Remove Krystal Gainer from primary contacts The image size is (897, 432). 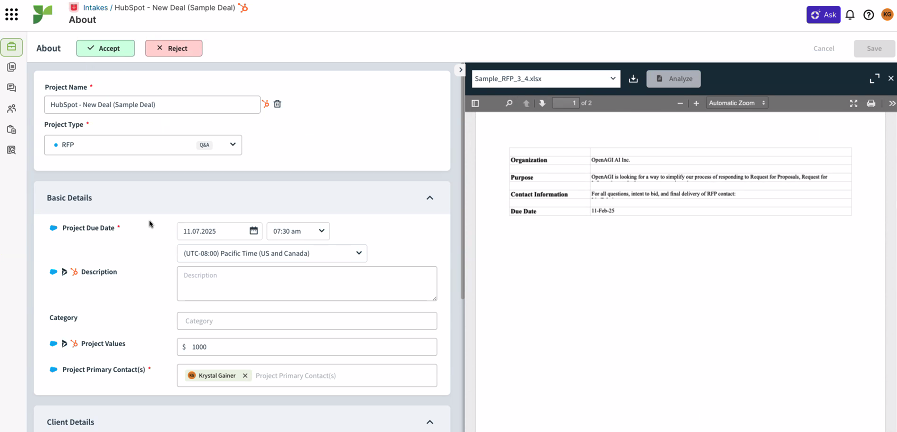(x=245, y=375)
